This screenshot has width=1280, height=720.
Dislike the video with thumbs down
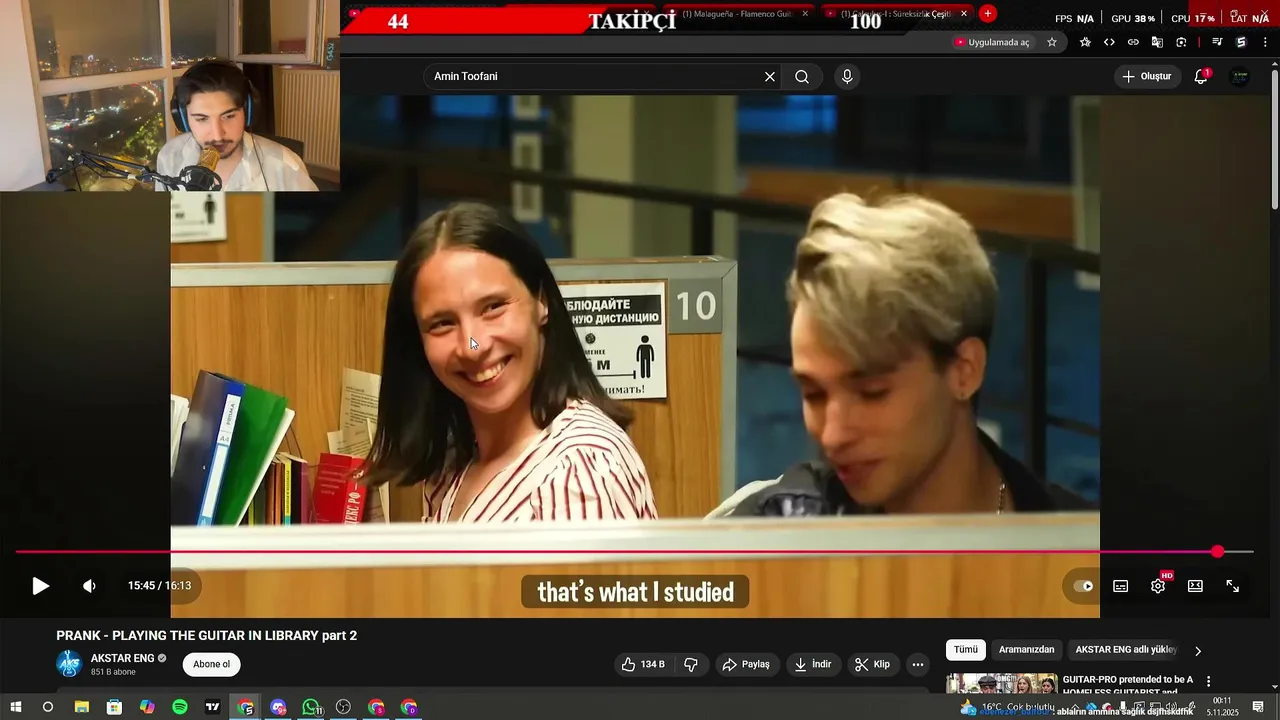click(x=690, y=664)
